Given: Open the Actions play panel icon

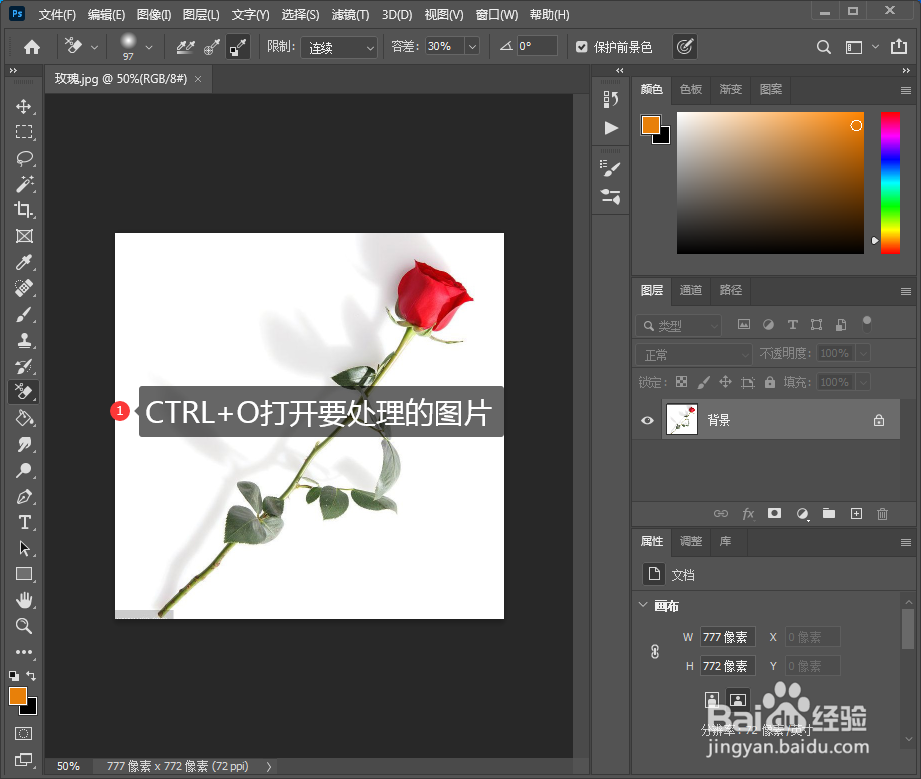Looking at the screenshot, I should click(x=611, y=128).
